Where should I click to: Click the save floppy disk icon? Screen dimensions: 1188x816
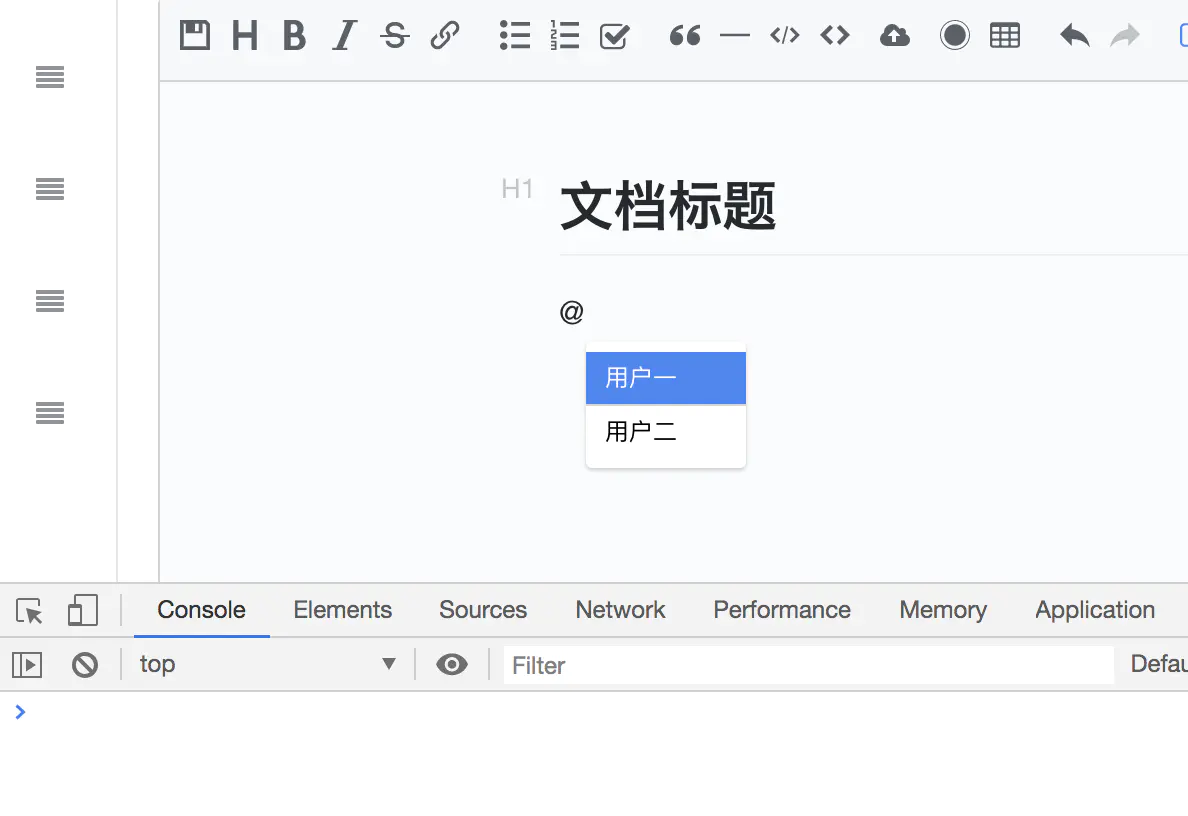pos(195,36)
